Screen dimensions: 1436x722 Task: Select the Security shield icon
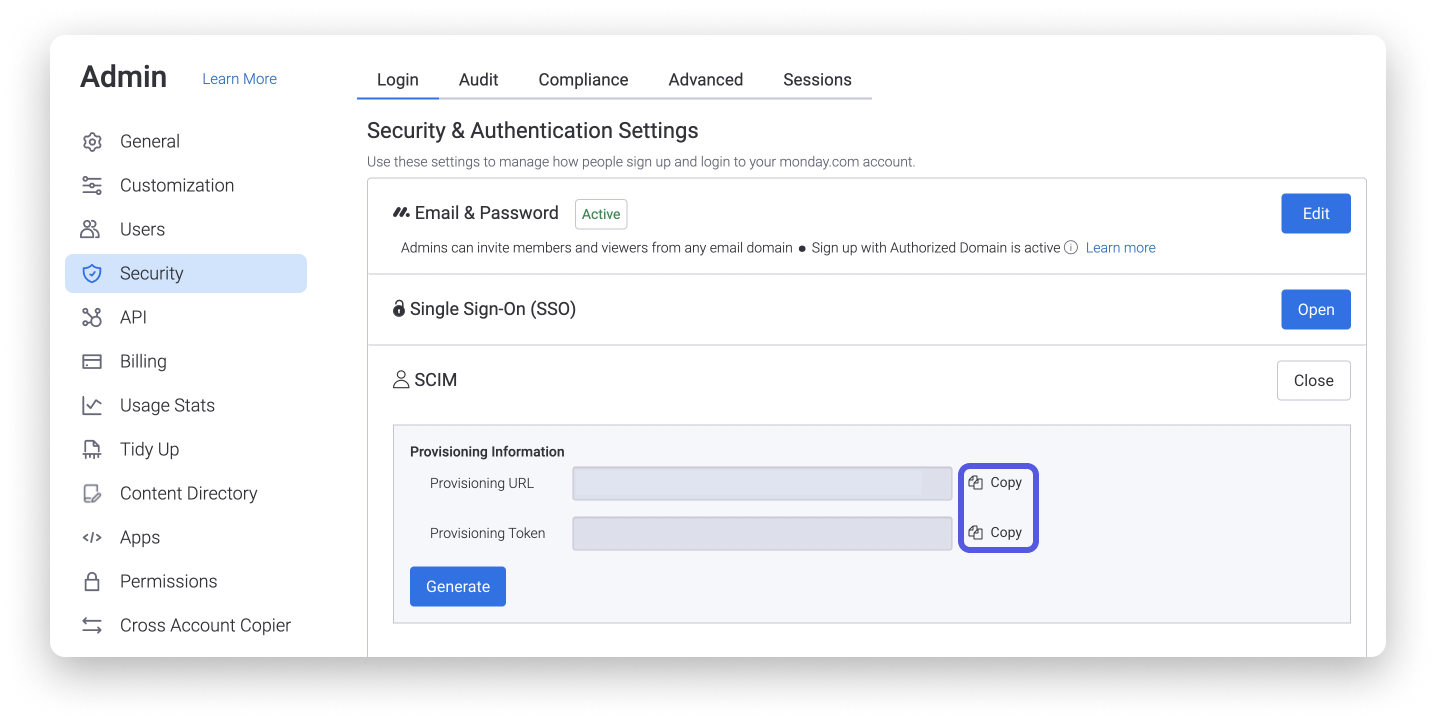click(x=92, y=273)
